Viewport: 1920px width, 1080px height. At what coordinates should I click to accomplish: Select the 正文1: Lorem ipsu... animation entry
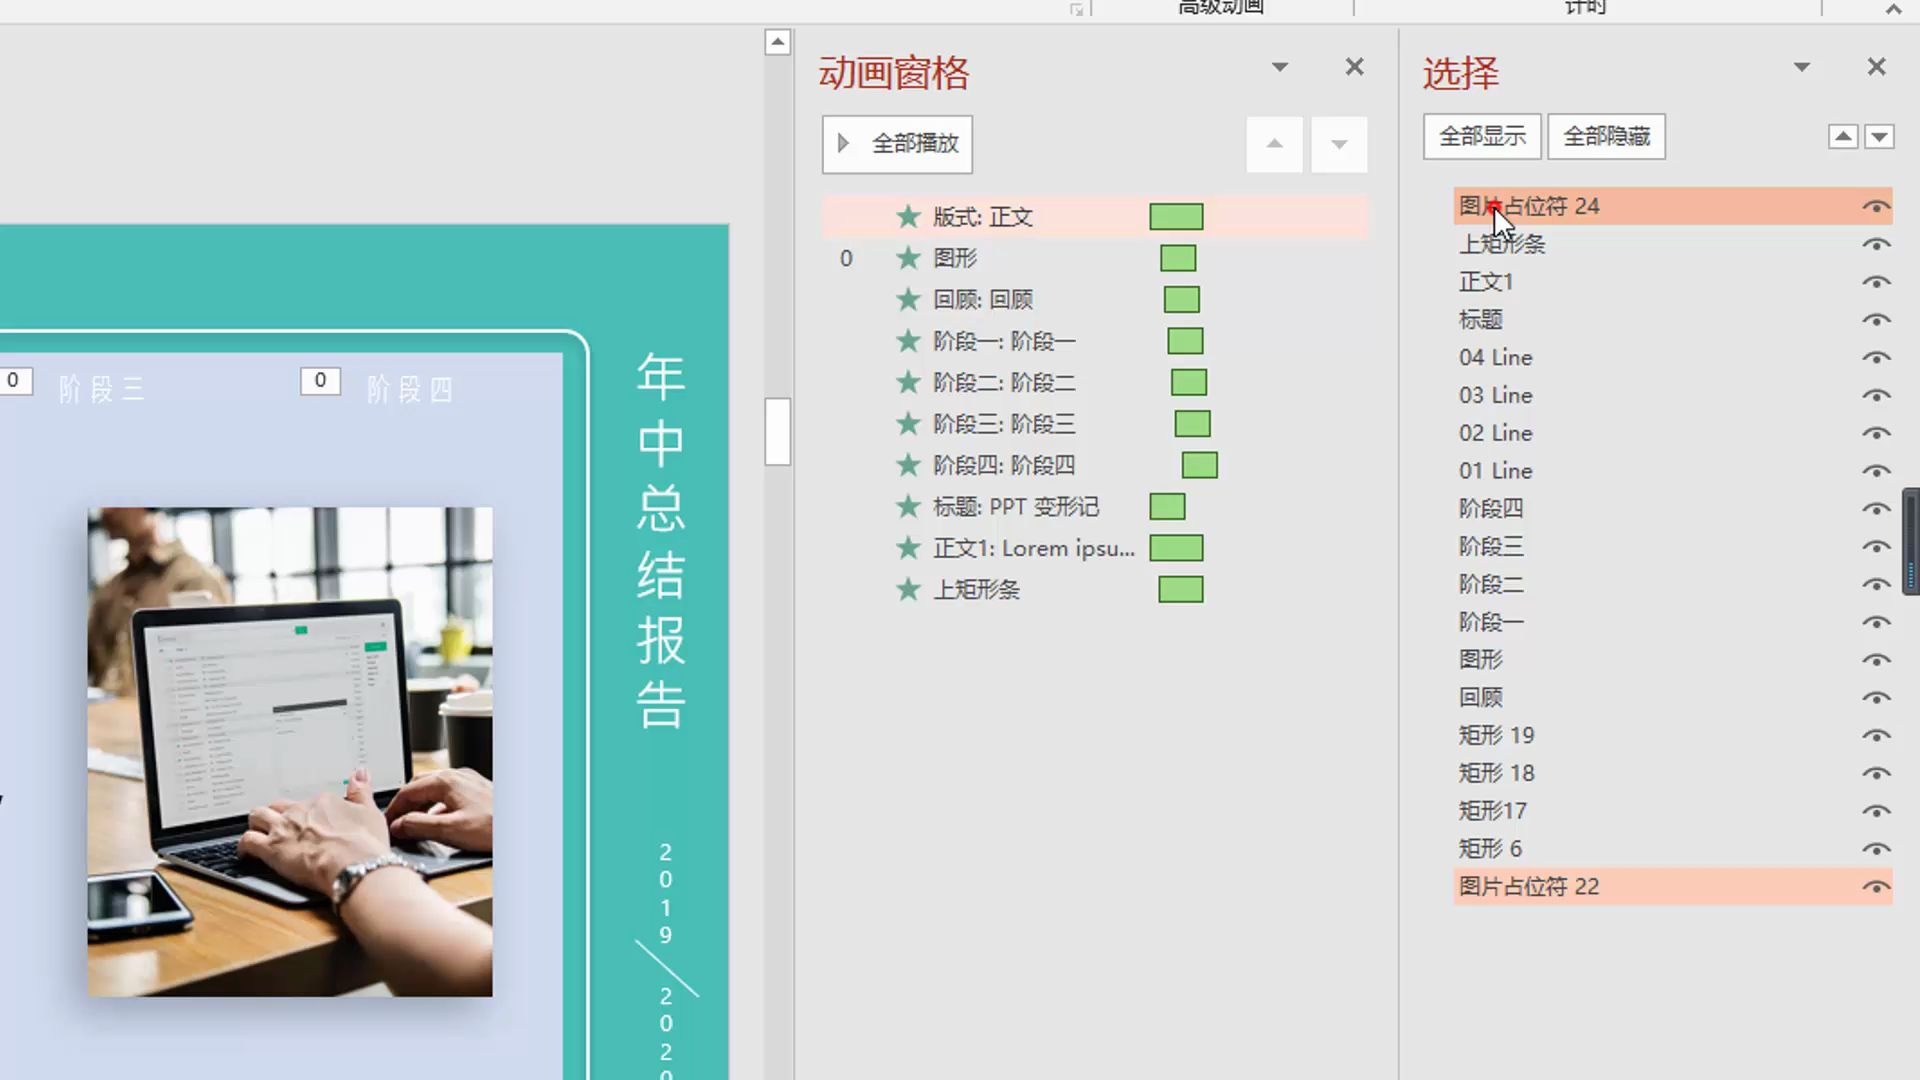pyautogui.click(x=1095, y=548)
